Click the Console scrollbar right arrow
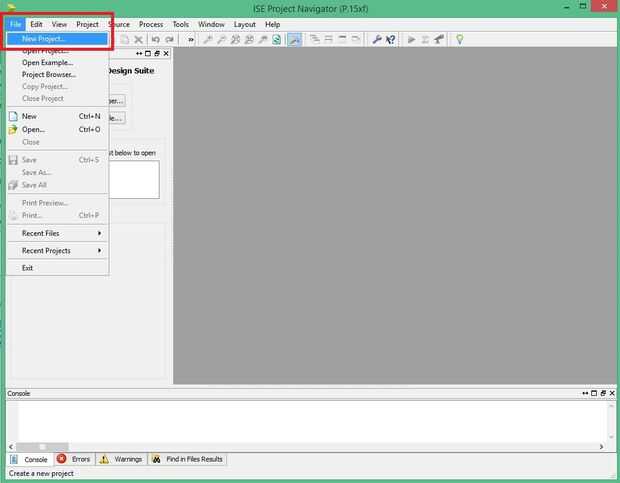The image size is (620, 483). pyautogui.click(x=601, y=447)
